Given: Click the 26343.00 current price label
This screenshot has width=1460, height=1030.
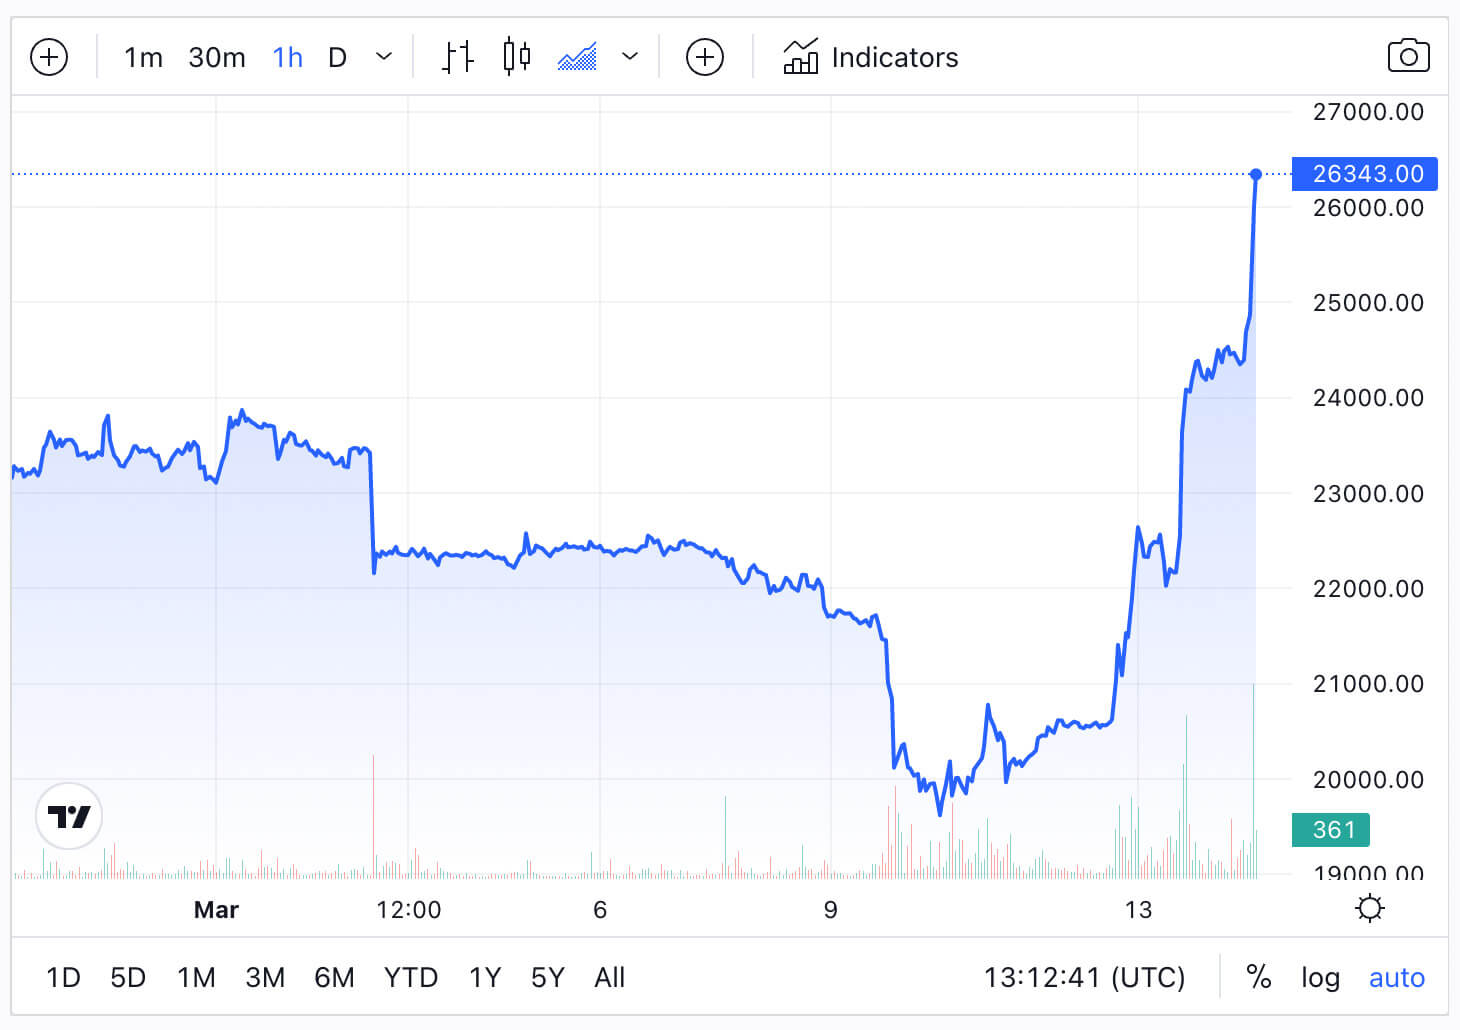Looking at the screenshot, I should coord(1365,174).
